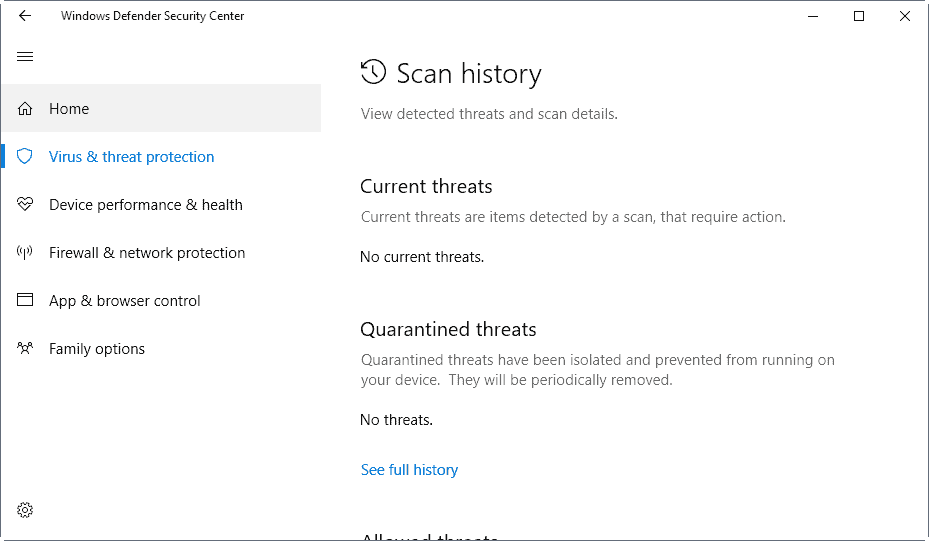The width and height of the screenshot is (929, 541).
Task: Maximize the Security Center window
Action: pos(858,16)
